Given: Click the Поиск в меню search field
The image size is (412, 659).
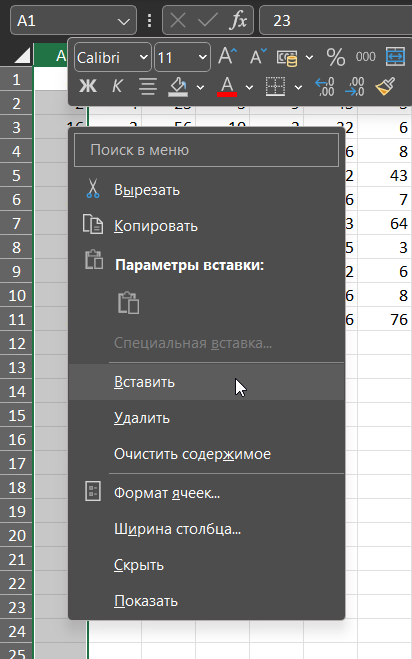Looking at the screenshot, I should (x=206, y=150).
